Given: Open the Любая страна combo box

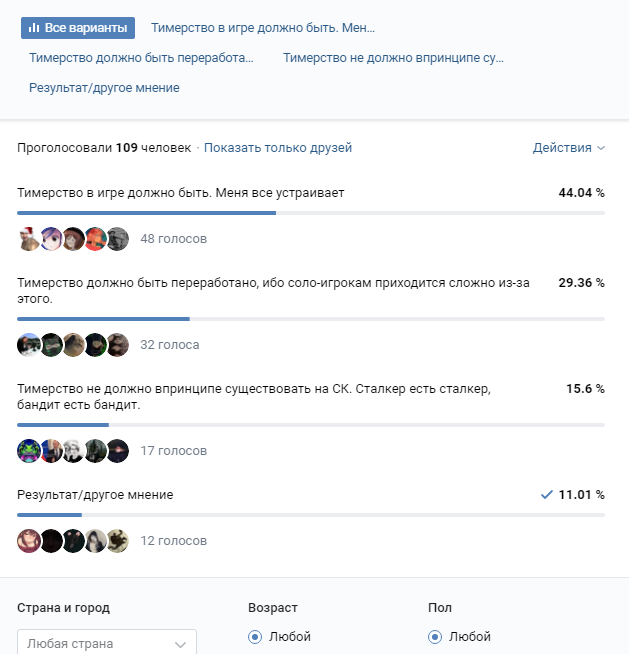Looking at the screenshot, I should [107, 642].
